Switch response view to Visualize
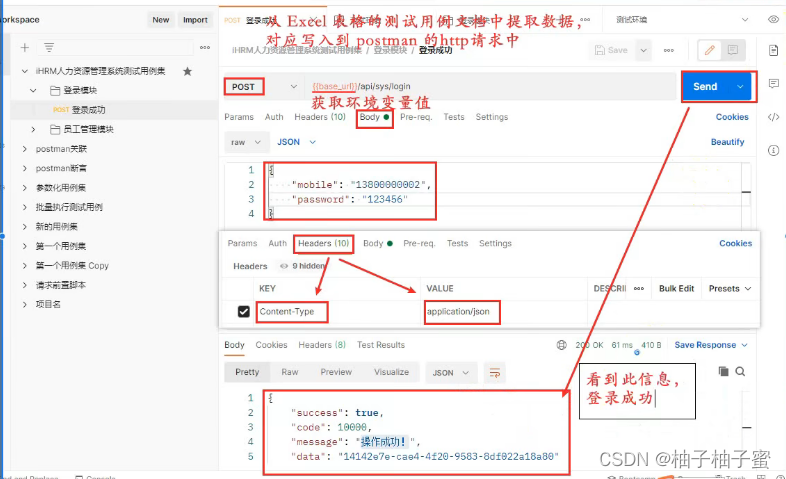The width and height of the screenshot is (786, 479). pos(391,372)
